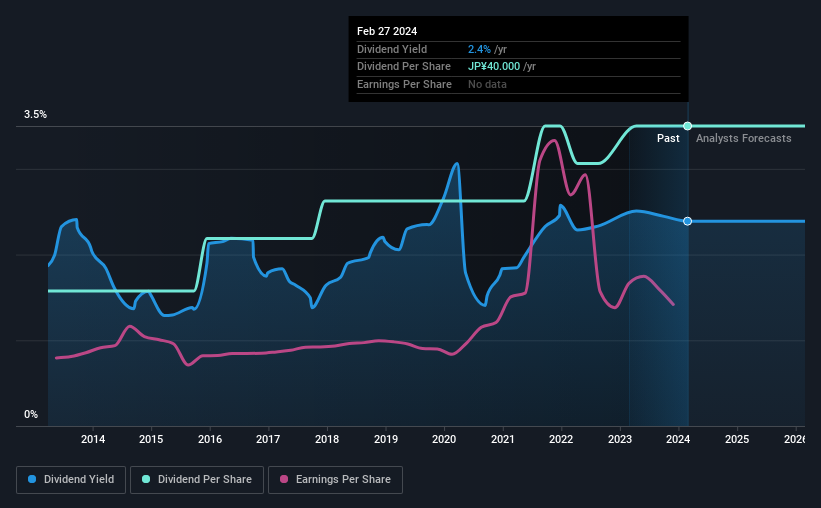Screen dimensions: 821x508
Task: Click the tooltip Earnings Per Share row label
Action: tap(404, 84)
